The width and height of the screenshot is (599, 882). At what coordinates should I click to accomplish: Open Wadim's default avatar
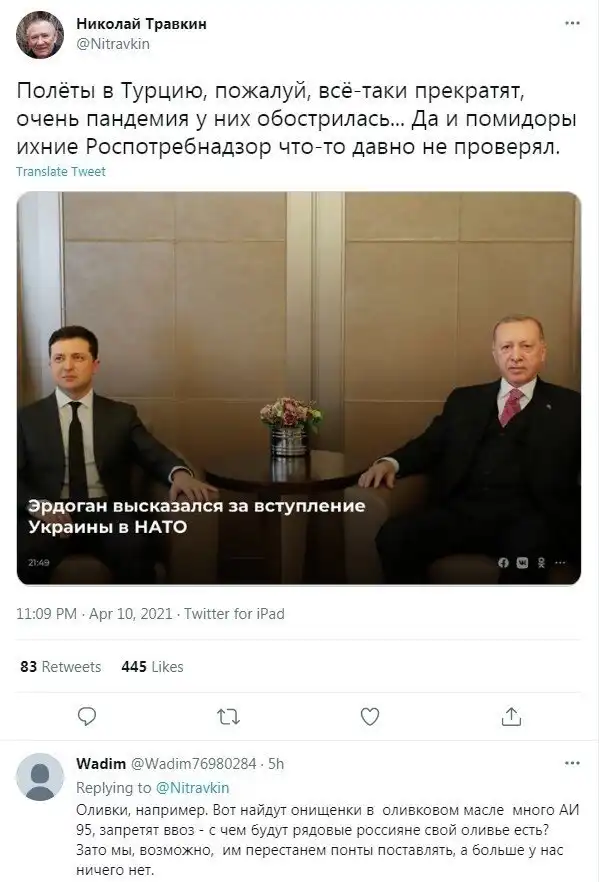[40, 777]
